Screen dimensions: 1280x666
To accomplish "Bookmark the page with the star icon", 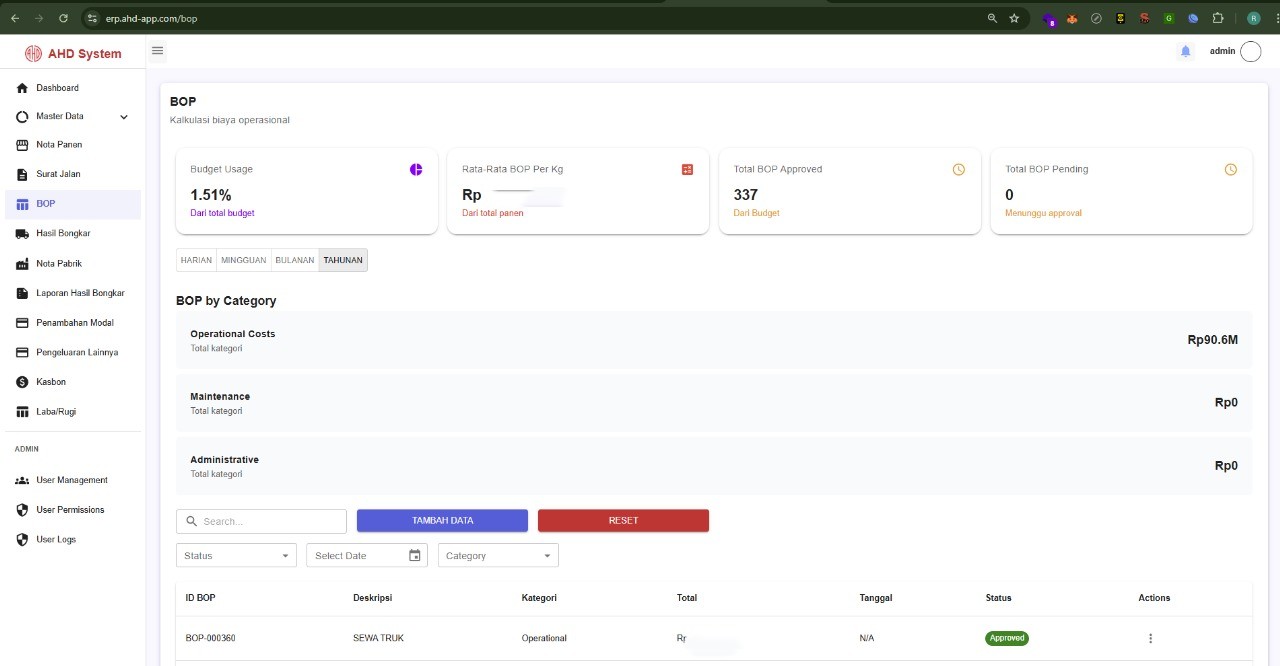I will (1014, 18).
